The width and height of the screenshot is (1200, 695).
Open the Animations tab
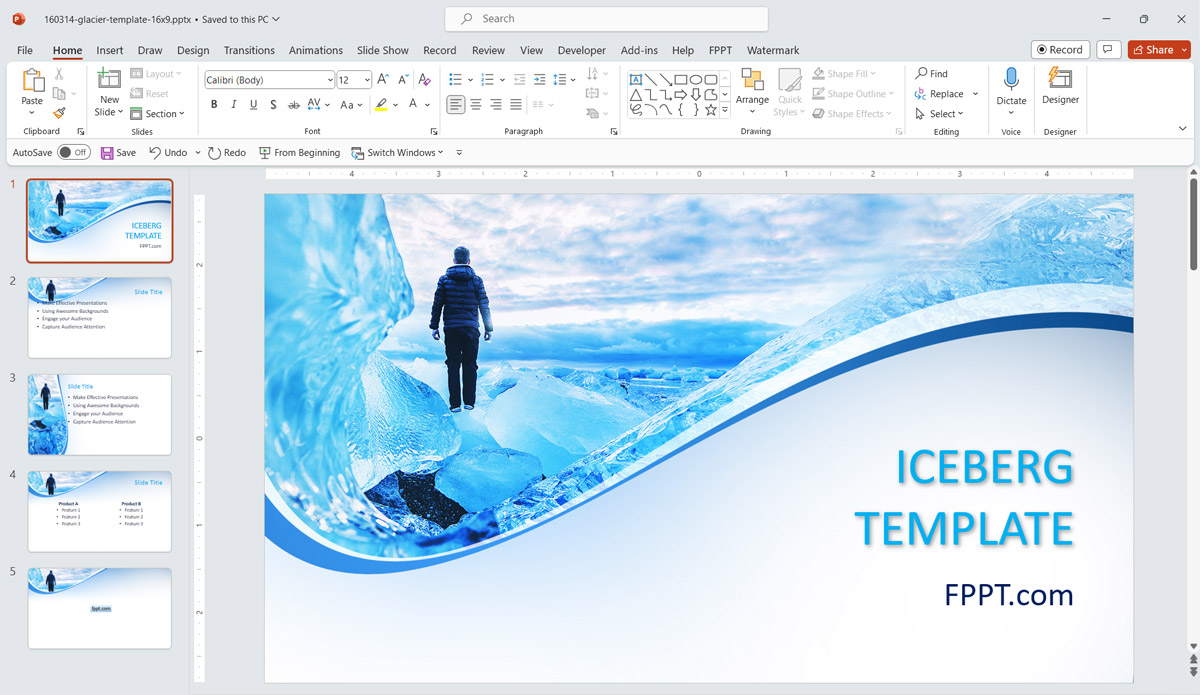click(x=316, y=50)
